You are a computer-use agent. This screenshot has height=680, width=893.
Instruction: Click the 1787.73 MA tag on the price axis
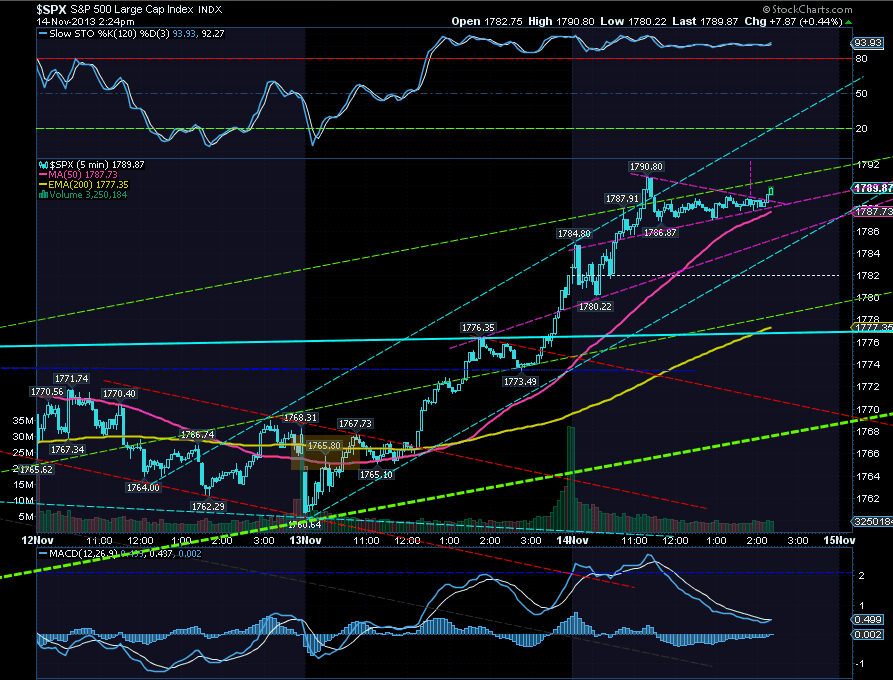(x=872, y=211)
